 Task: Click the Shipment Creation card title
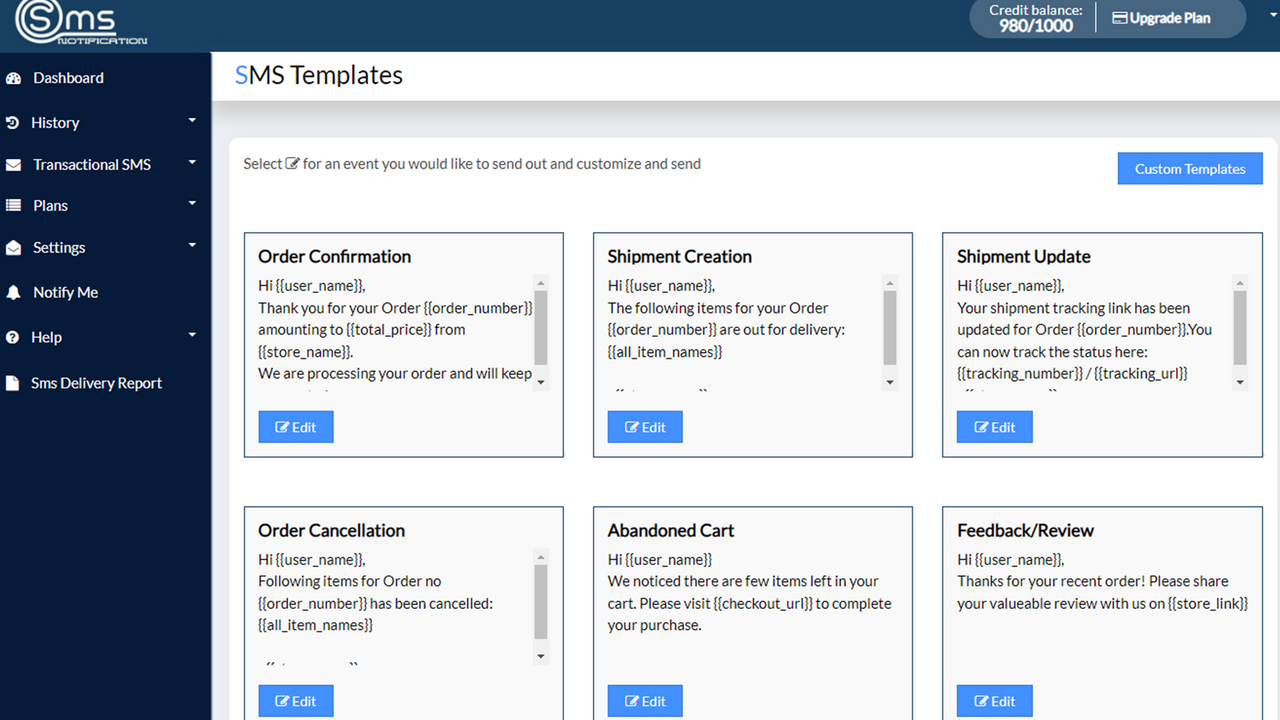680,256
